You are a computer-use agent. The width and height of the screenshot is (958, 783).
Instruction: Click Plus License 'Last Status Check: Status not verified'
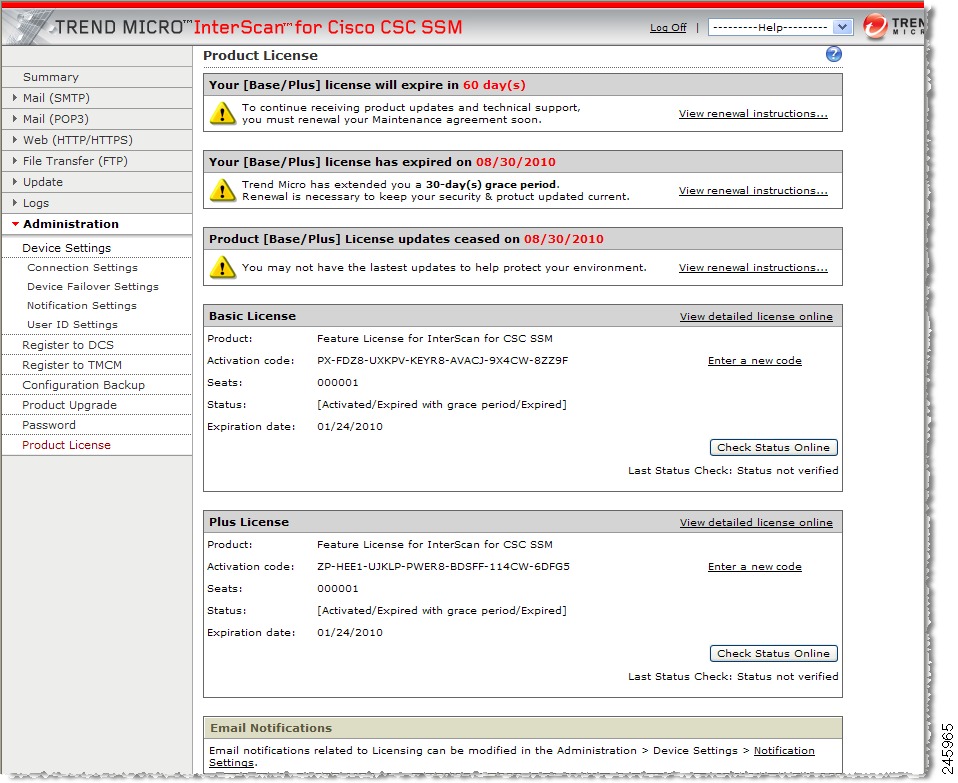tap(733, 676)
